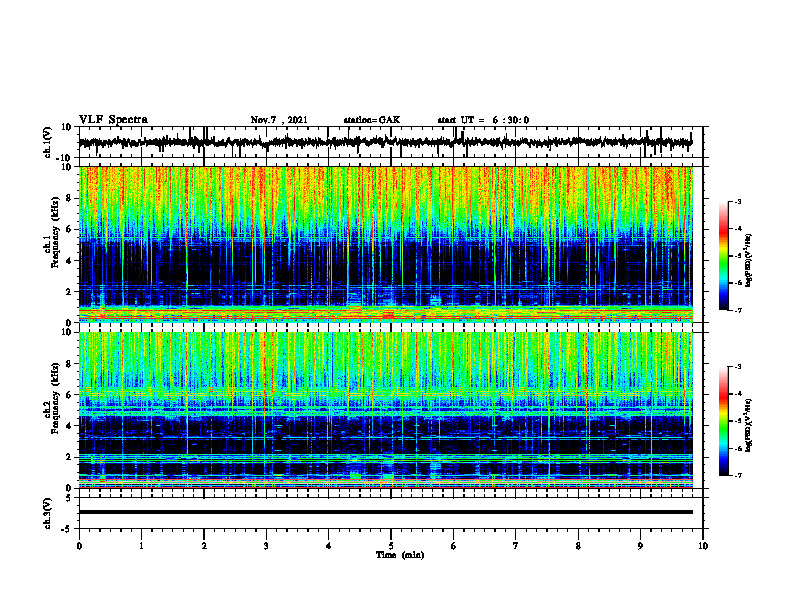
Task: Click the ch.1 frequency spectrogram plot
Action: coord(386,244)
